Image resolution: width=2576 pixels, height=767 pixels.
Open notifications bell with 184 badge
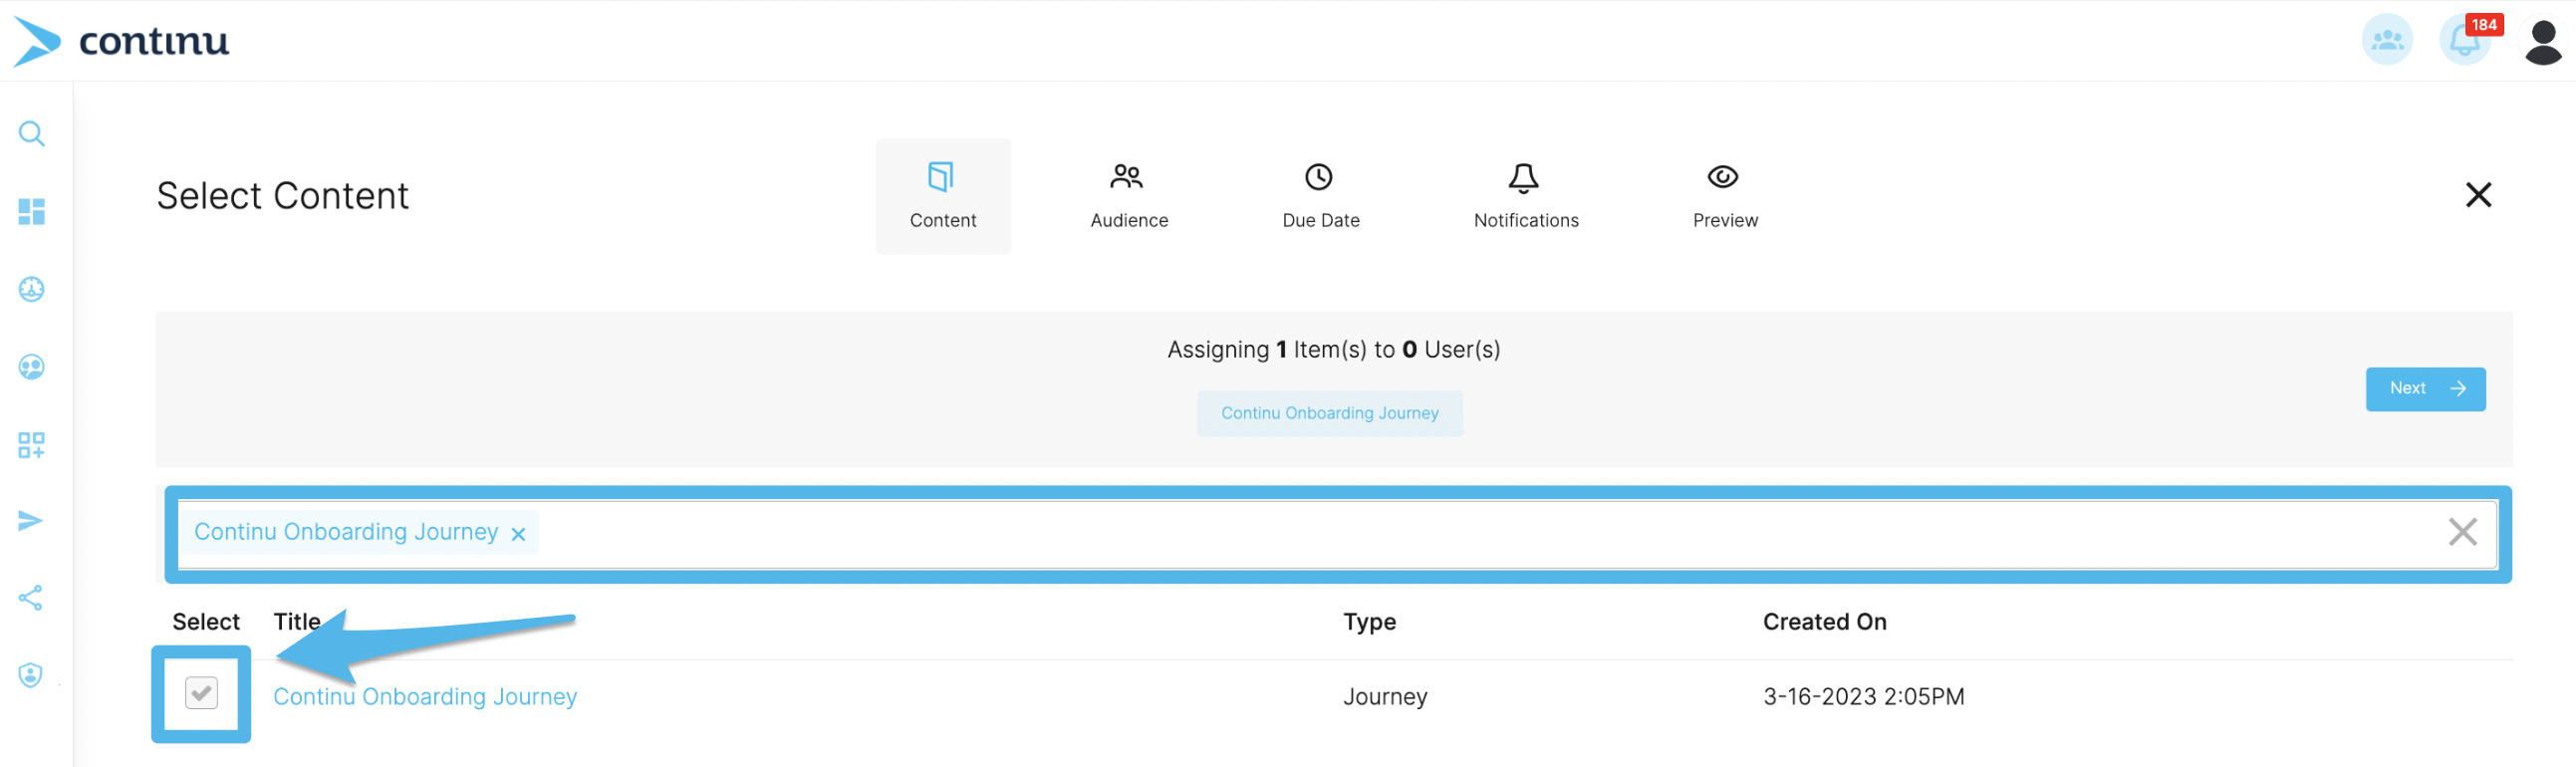[2464, 41]
